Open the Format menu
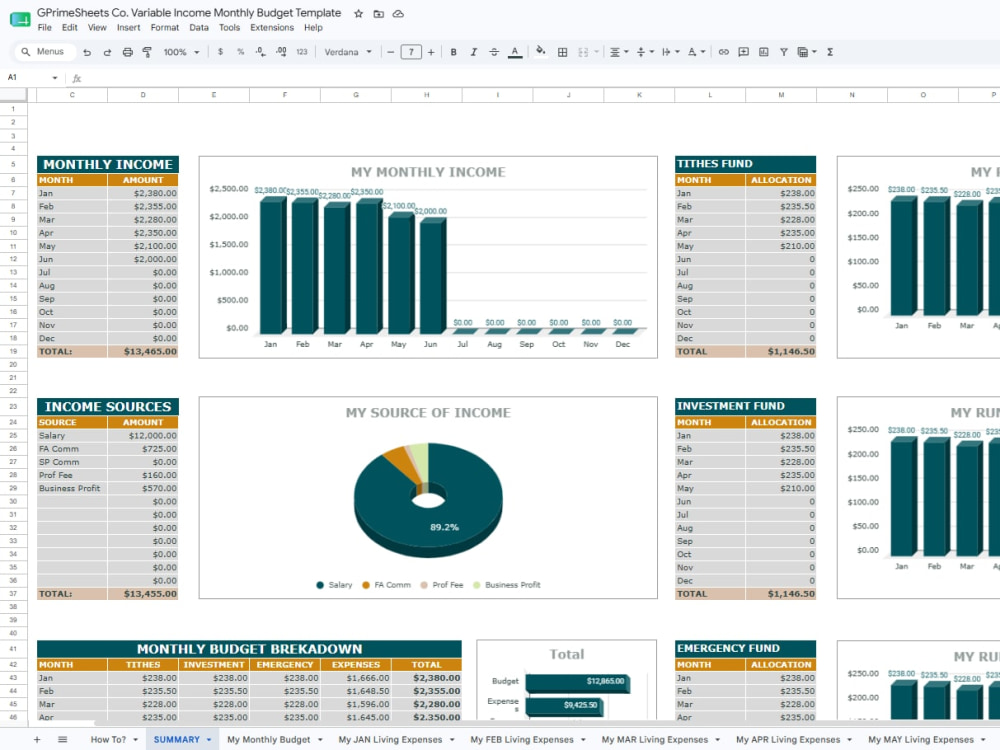 (165, 27)
